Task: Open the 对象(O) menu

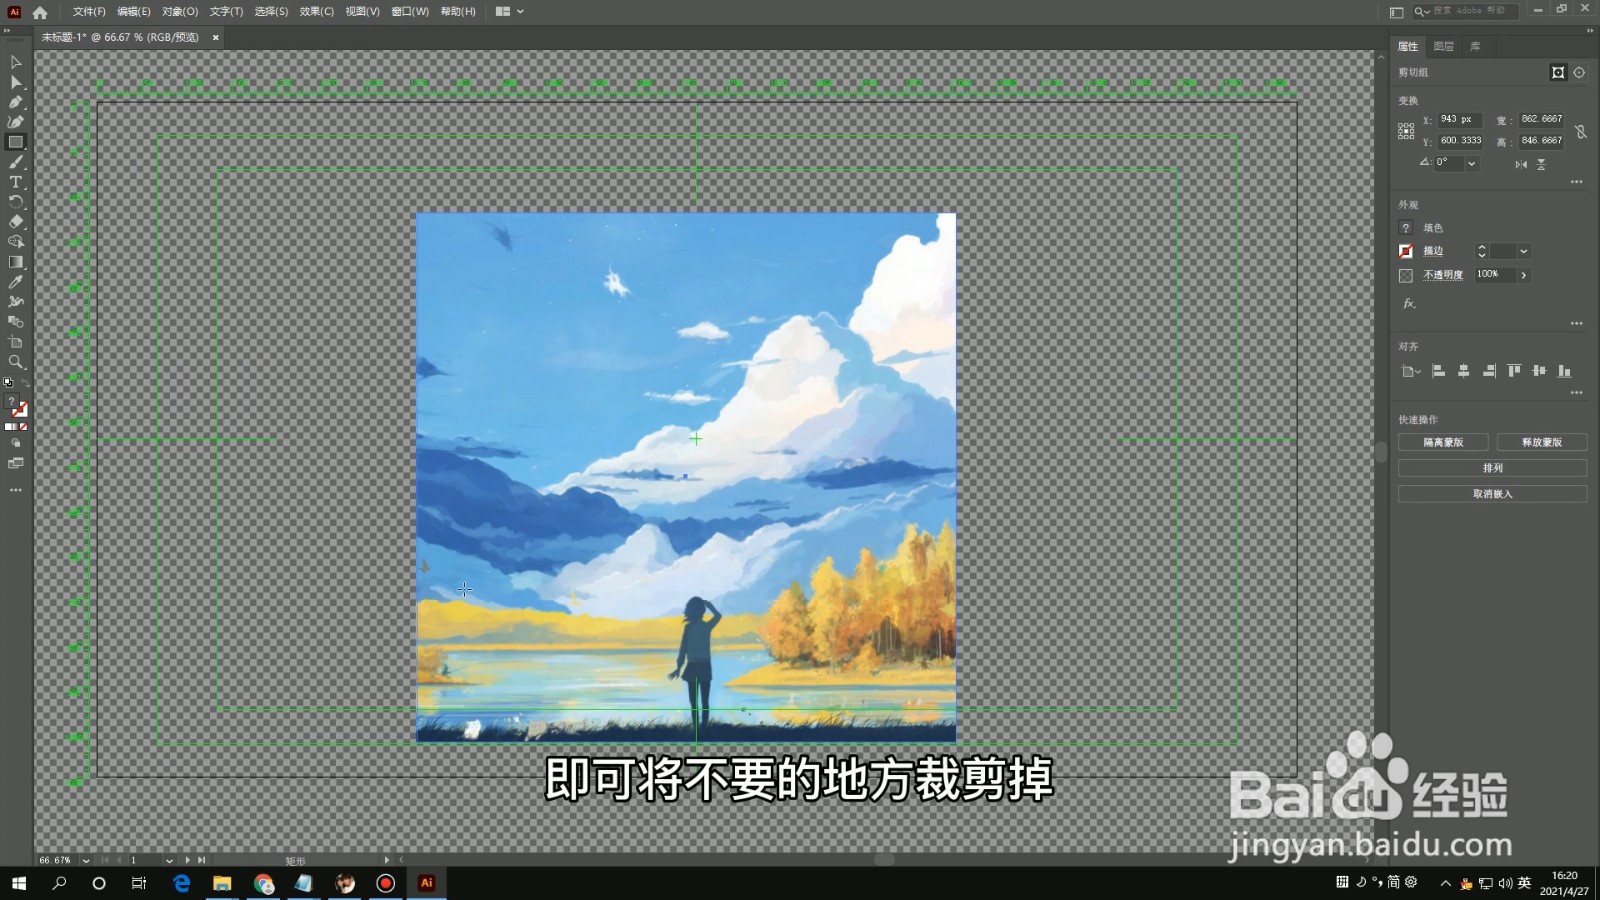Action: point(180,12)
